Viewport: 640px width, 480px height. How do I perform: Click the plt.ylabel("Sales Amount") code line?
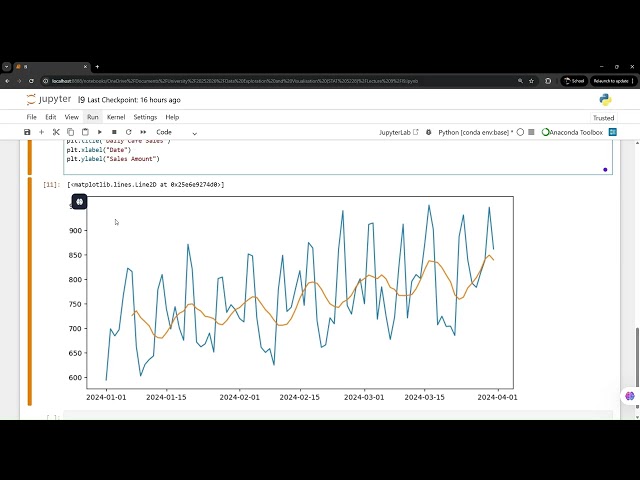(x=113, y=159)
